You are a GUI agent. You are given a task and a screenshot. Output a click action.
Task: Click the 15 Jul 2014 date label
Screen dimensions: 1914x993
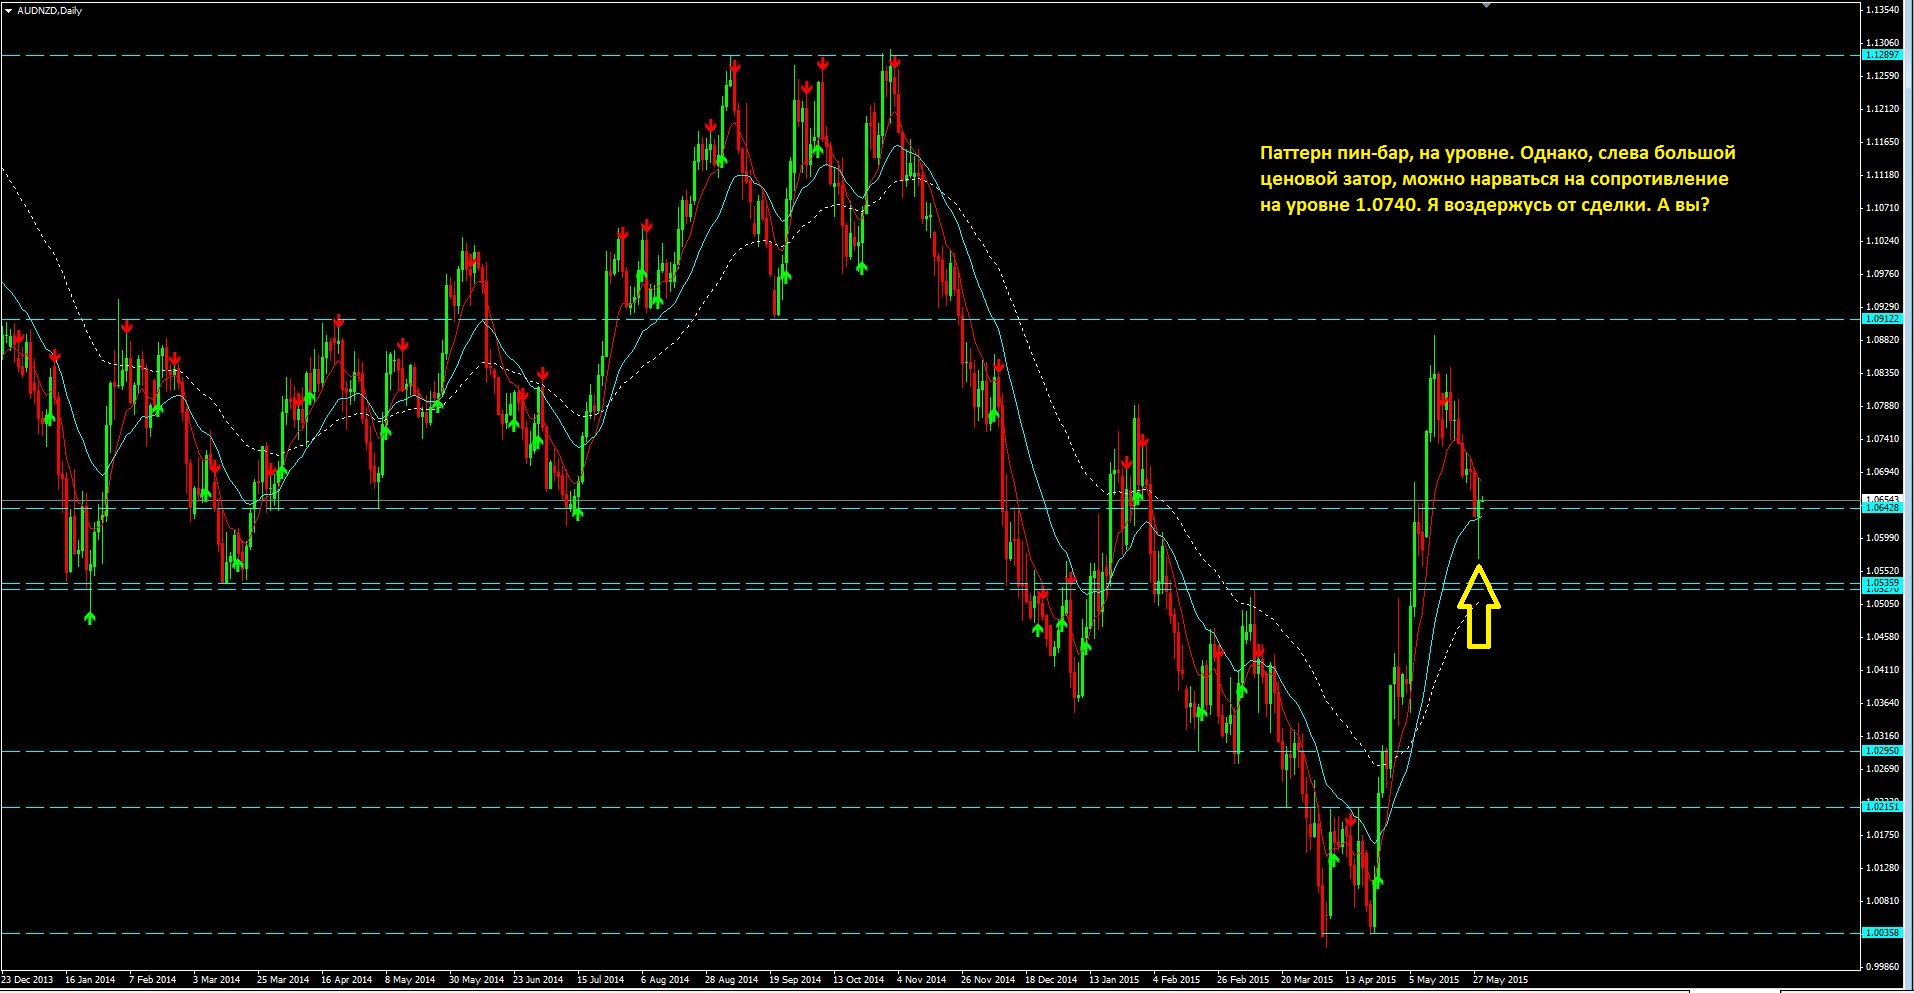click(600, 980)
